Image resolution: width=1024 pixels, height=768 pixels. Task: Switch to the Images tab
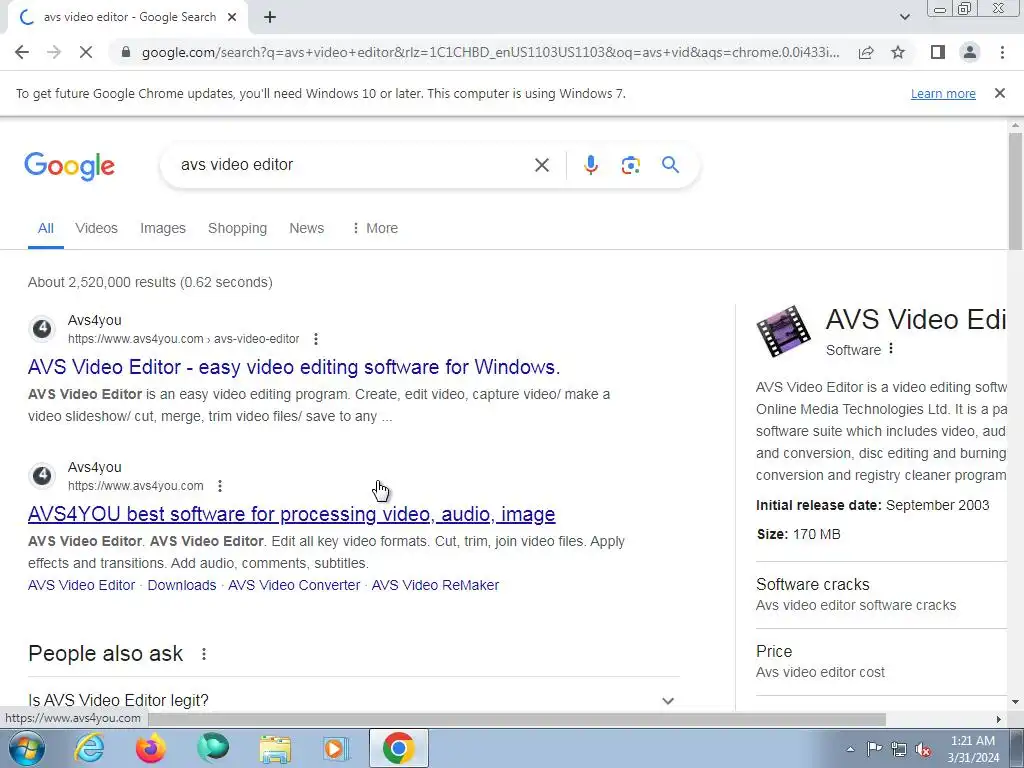pyautogui.click(x=163, y=228)
